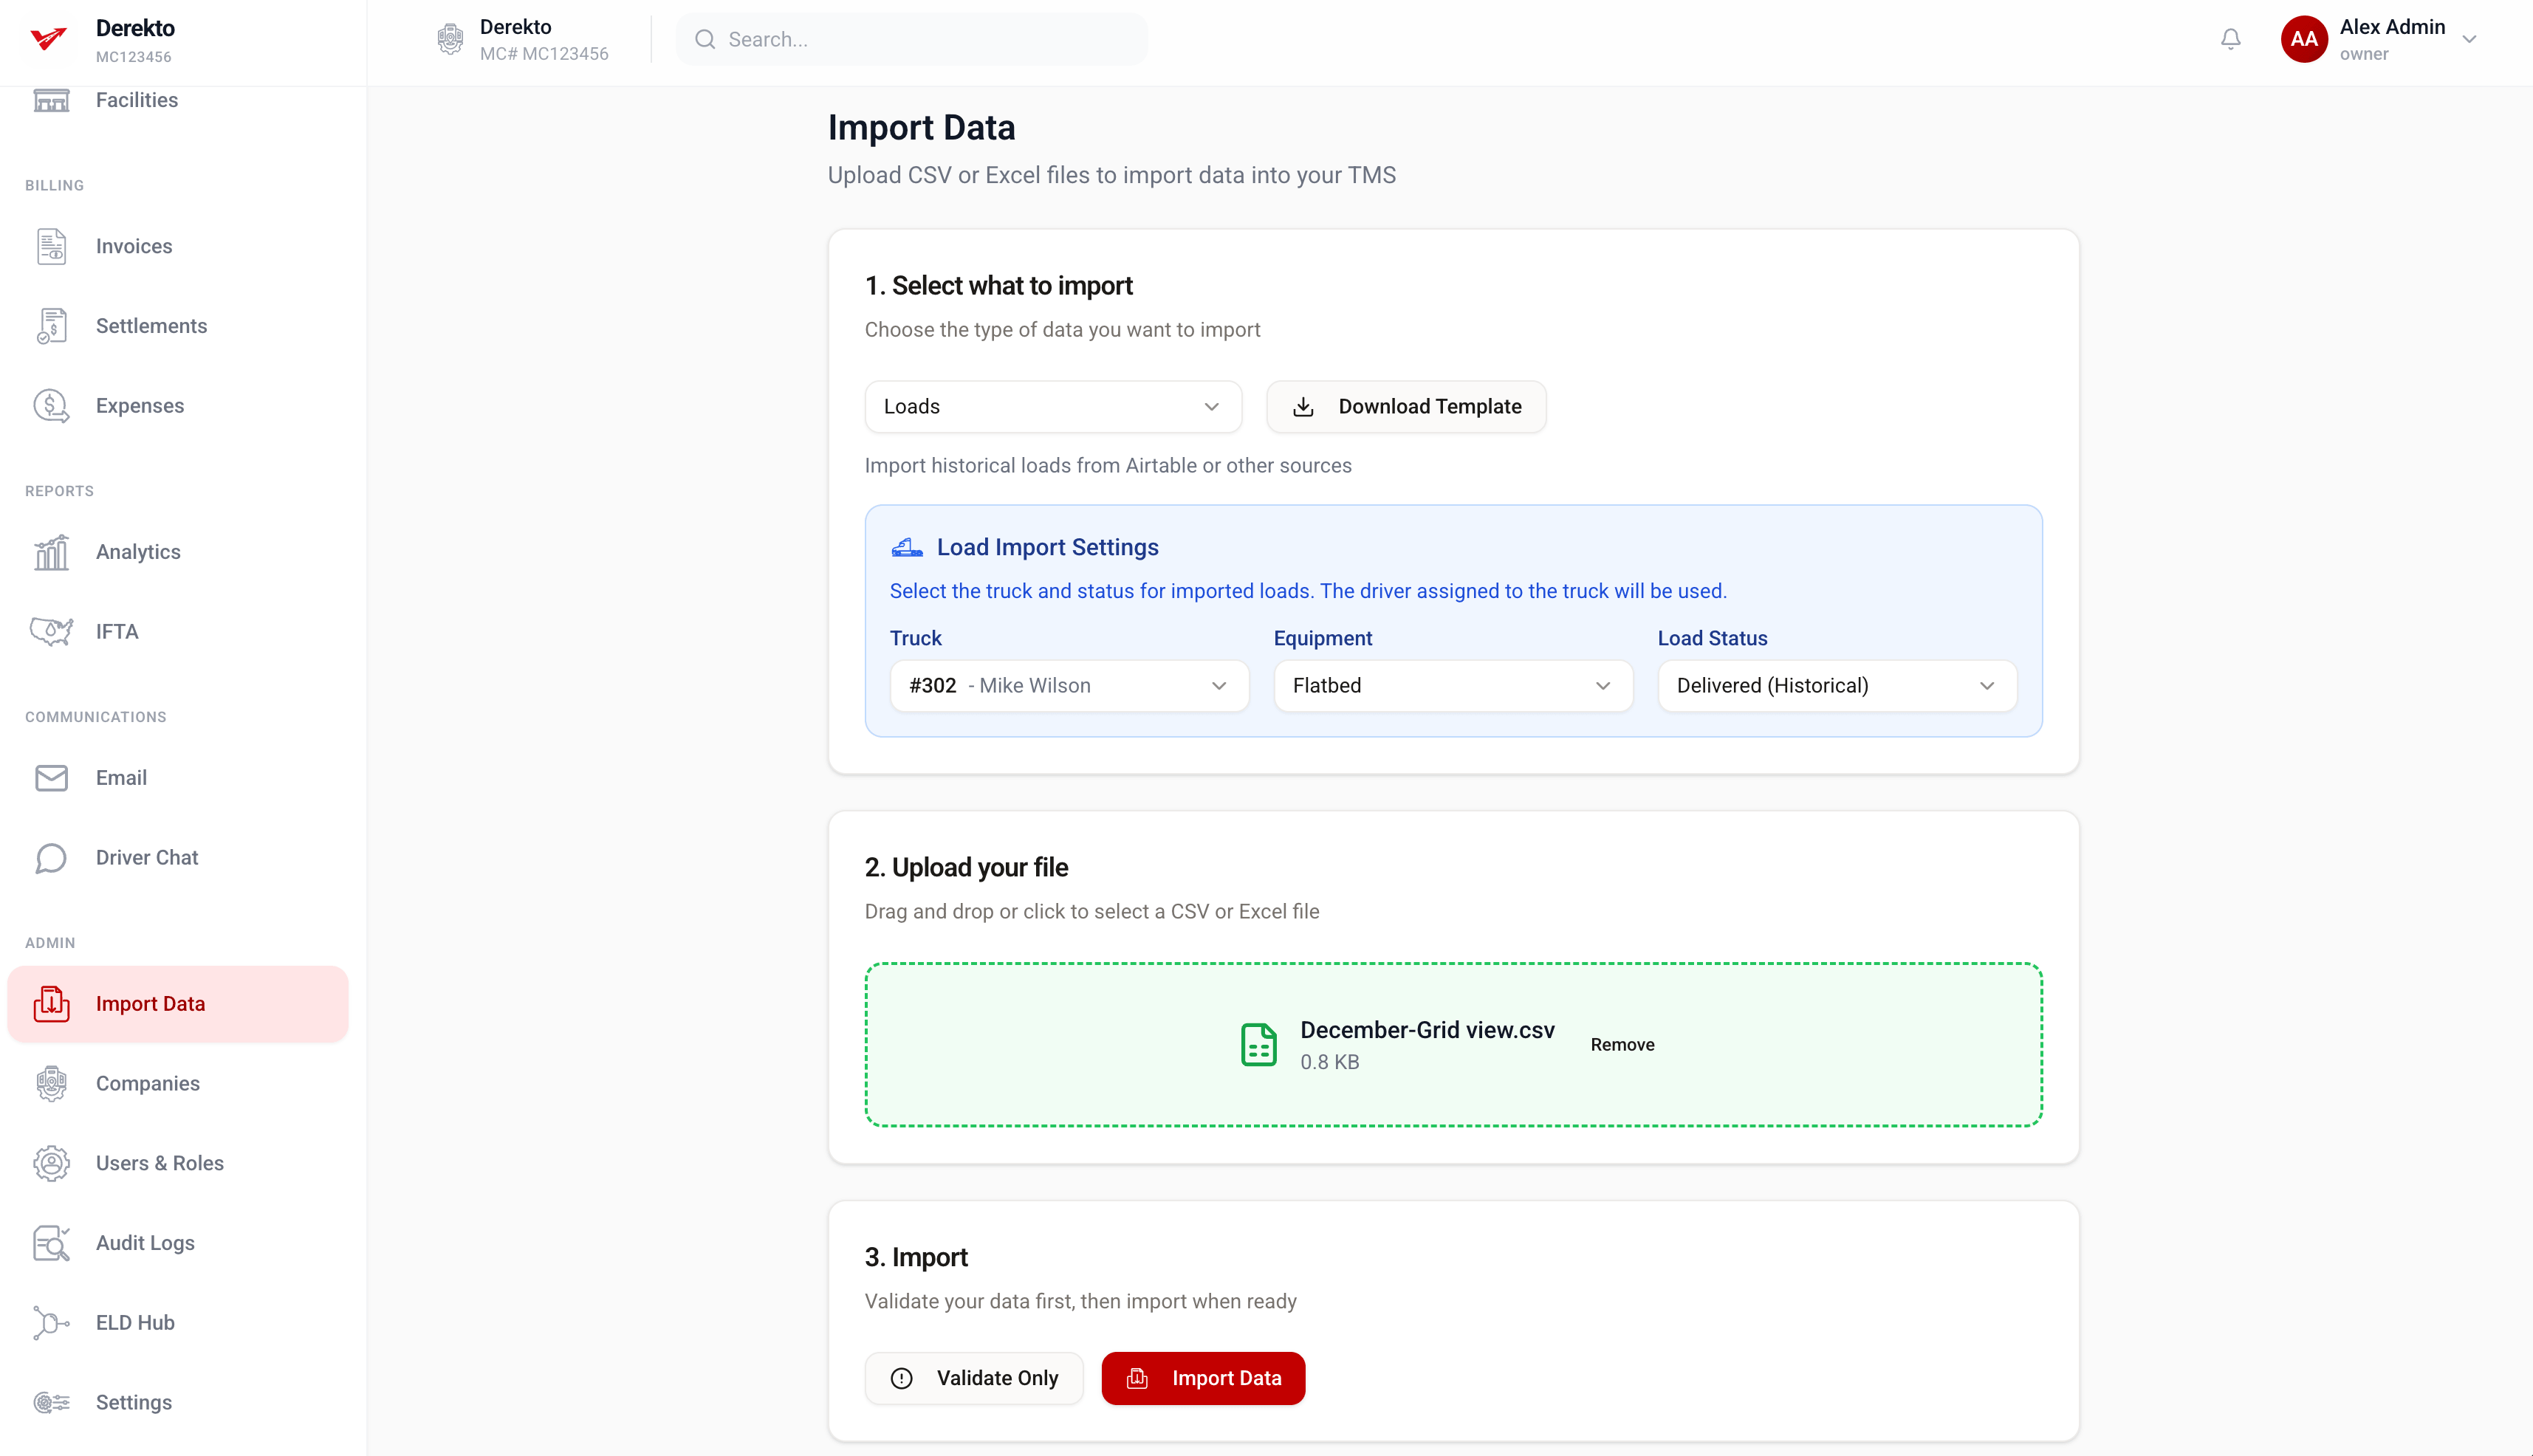This screenshot has height=1456, width=2533.
Task: Click Validate Only button
Action: point(974,1379)
